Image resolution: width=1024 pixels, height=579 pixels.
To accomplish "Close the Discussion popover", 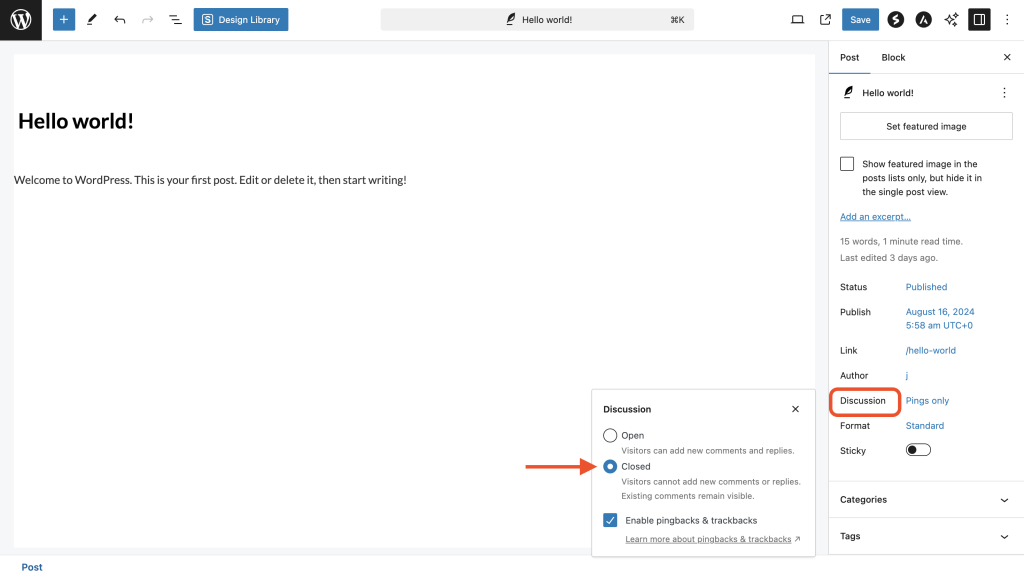I will 795,409.
